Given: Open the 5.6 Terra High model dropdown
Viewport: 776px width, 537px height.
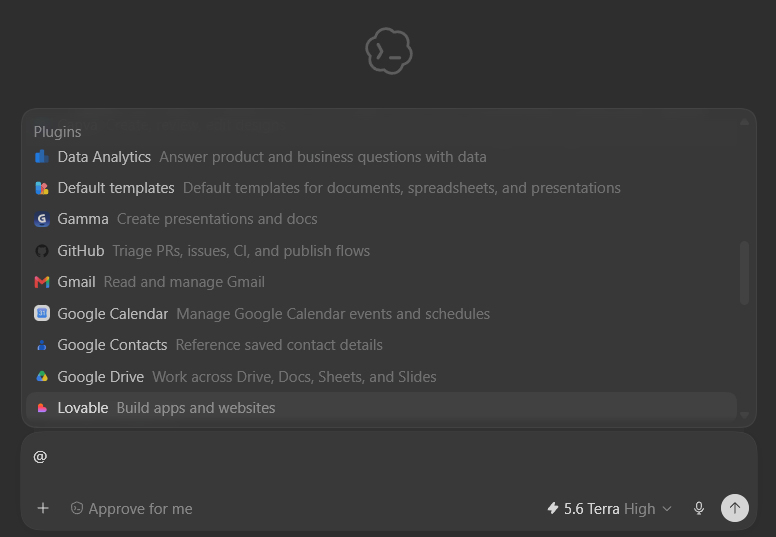Looking at the screenshot, I should [609, 509].
